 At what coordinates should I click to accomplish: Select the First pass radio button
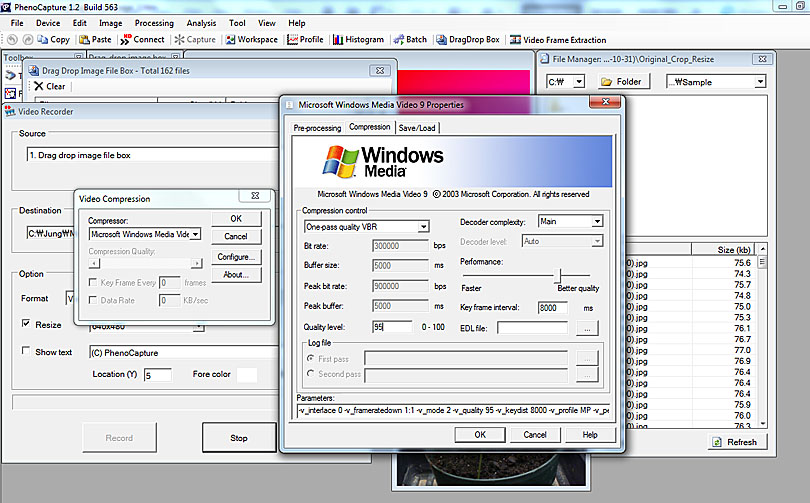coord(310,357)
